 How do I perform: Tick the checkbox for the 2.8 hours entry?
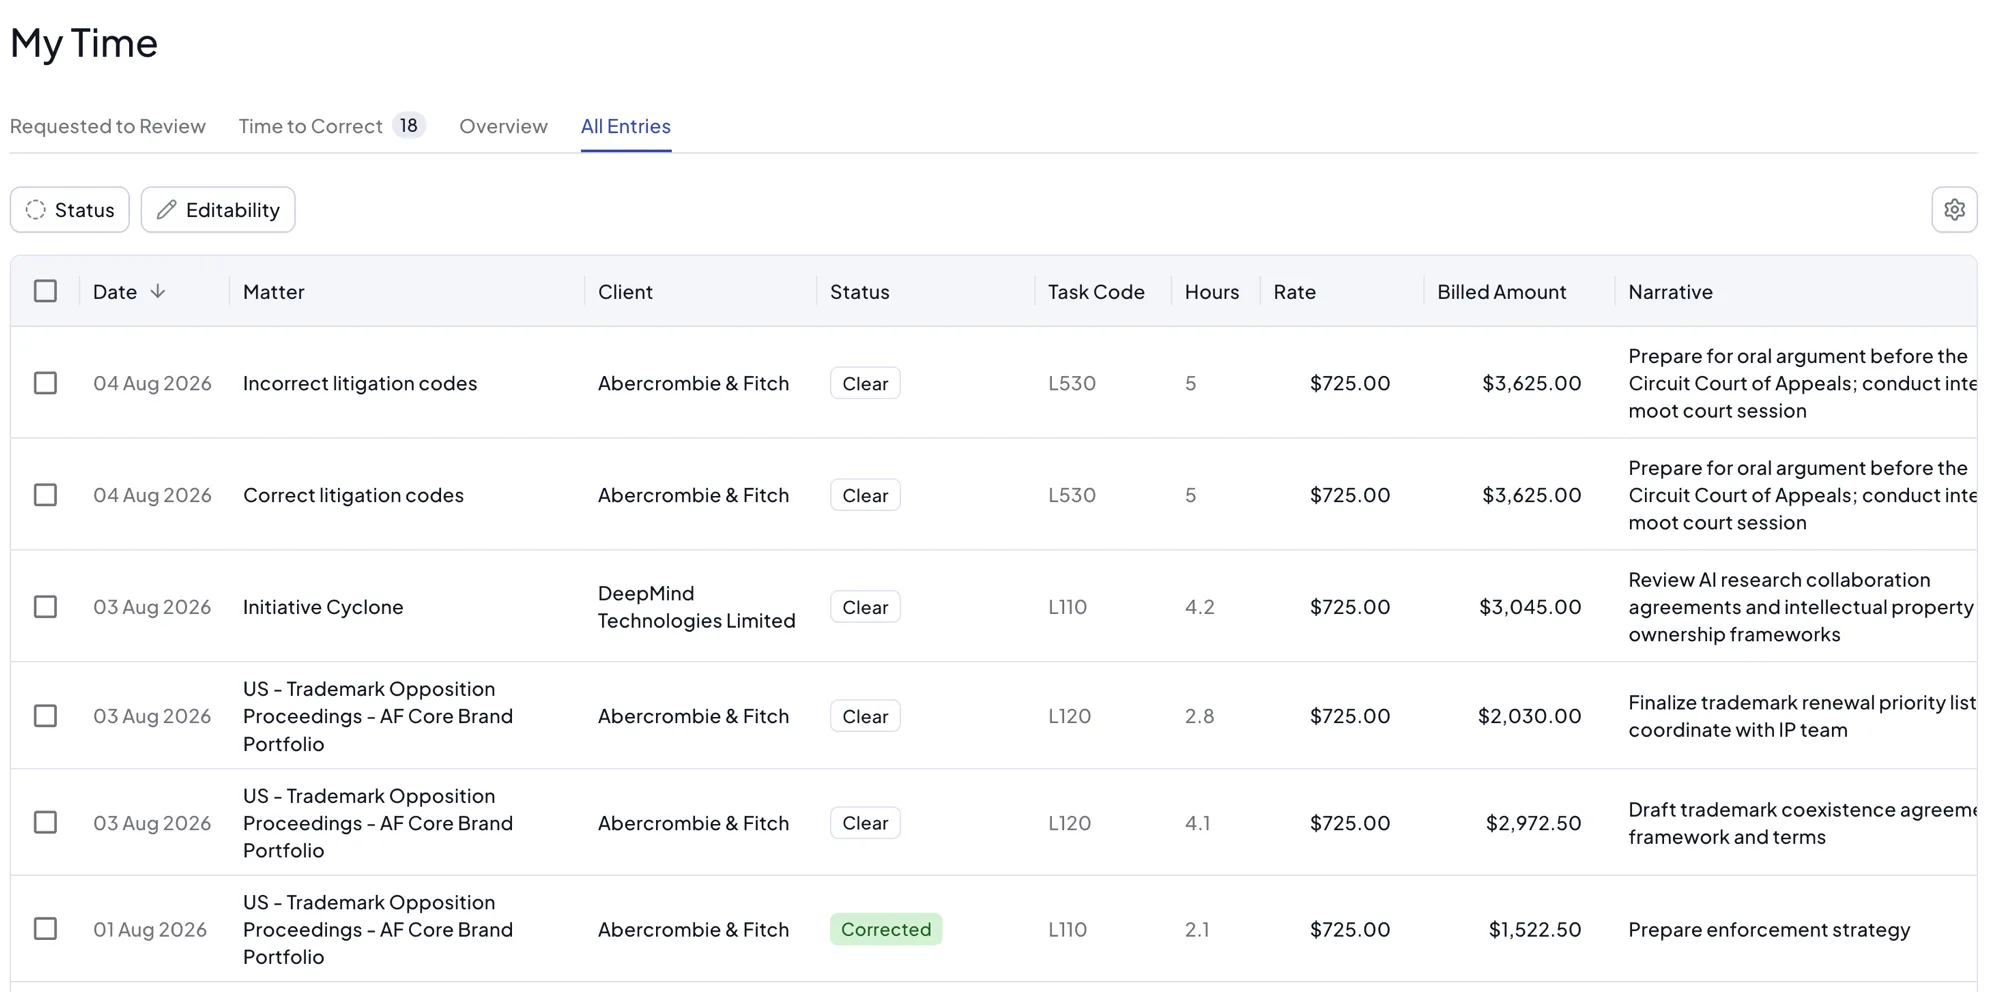tap(45, 716)
